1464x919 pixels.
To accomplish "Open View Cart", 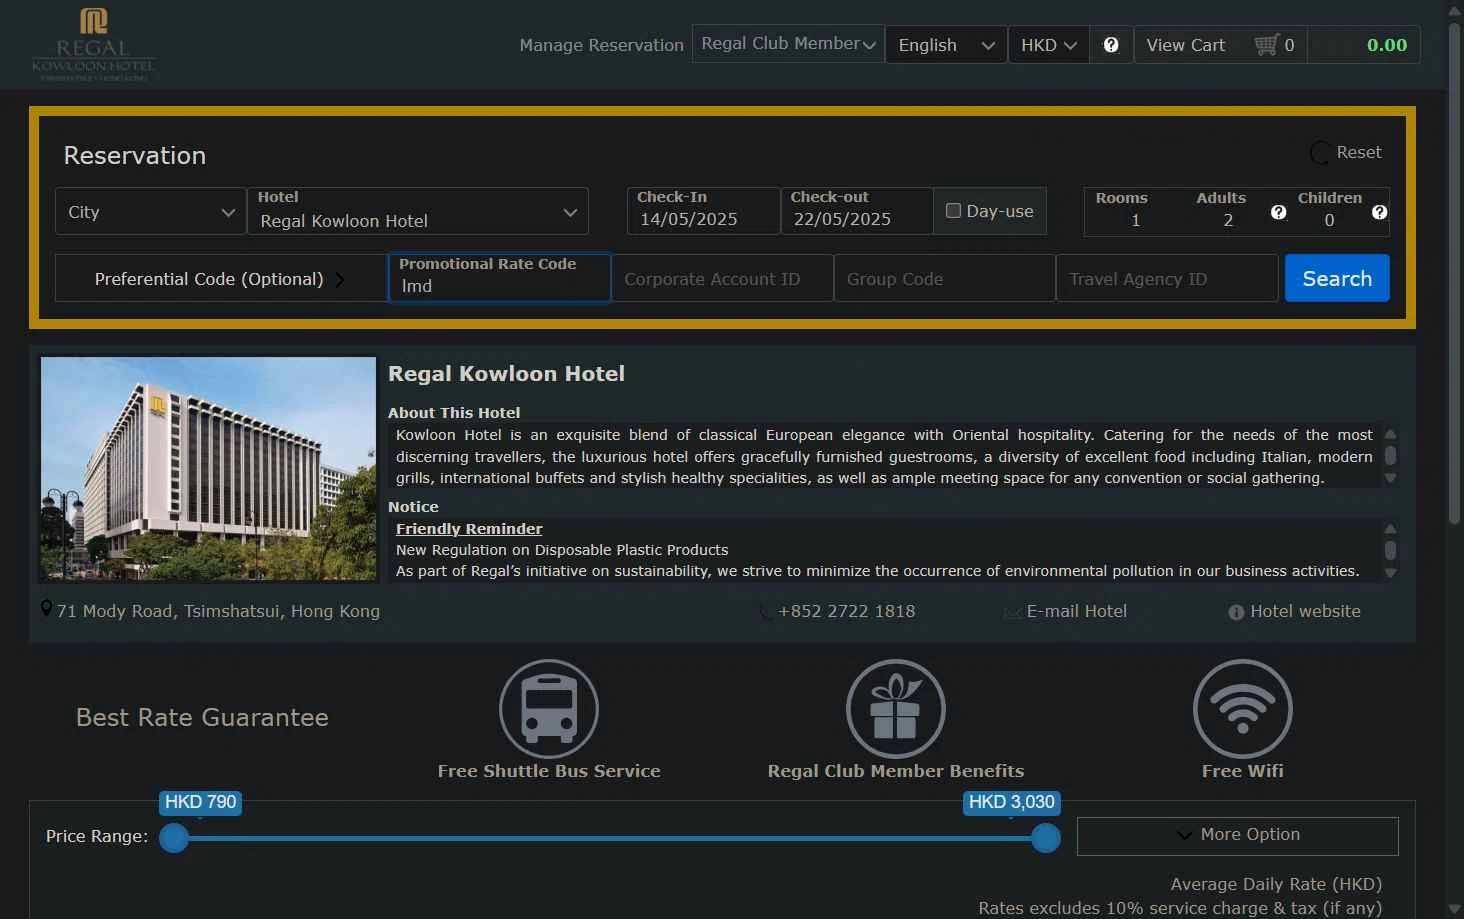I will (1185, 45).
